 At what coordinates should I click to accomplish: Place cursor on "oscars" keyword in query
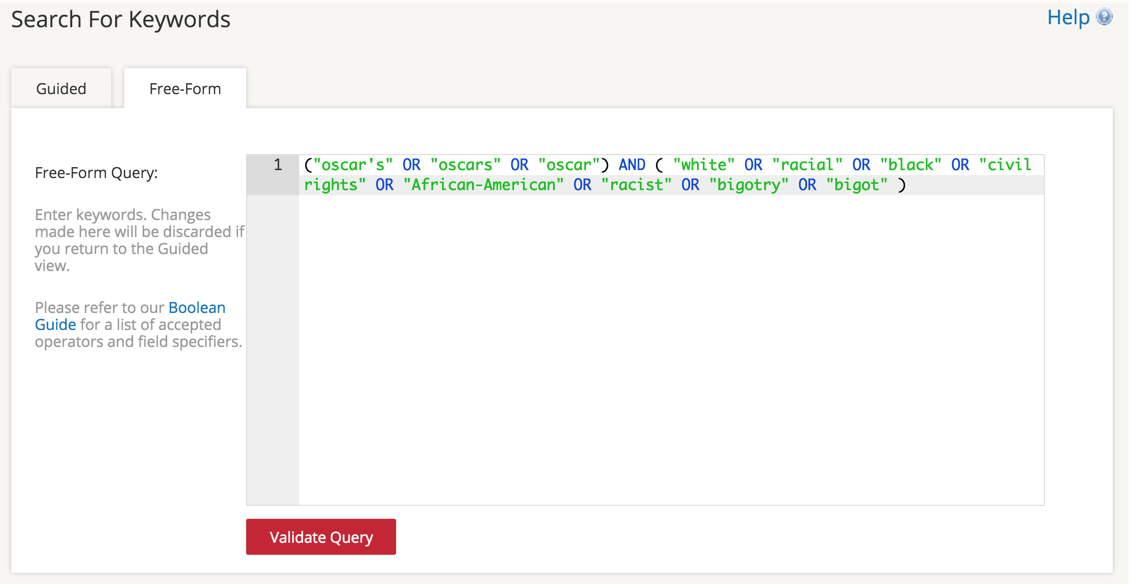(x=465, y=165)
